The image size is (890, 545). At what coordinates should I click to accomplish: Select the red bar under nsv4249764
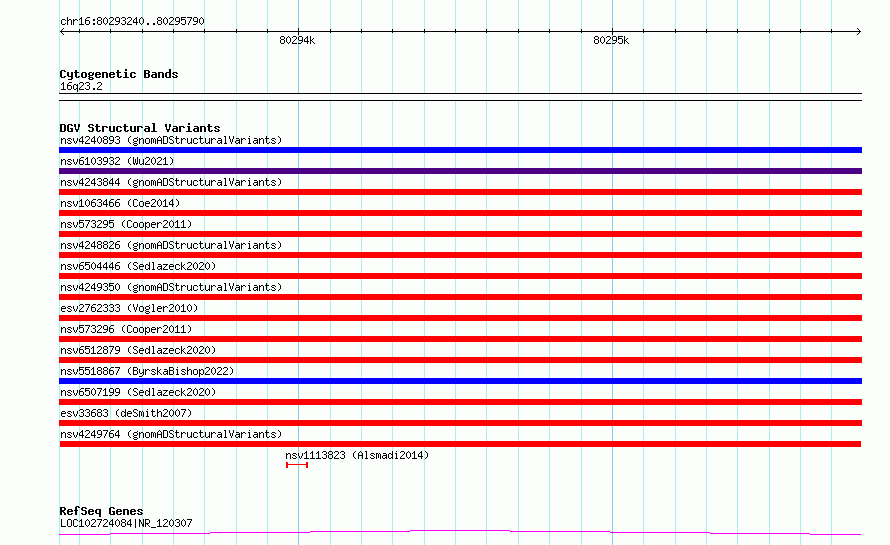(460, 444)
